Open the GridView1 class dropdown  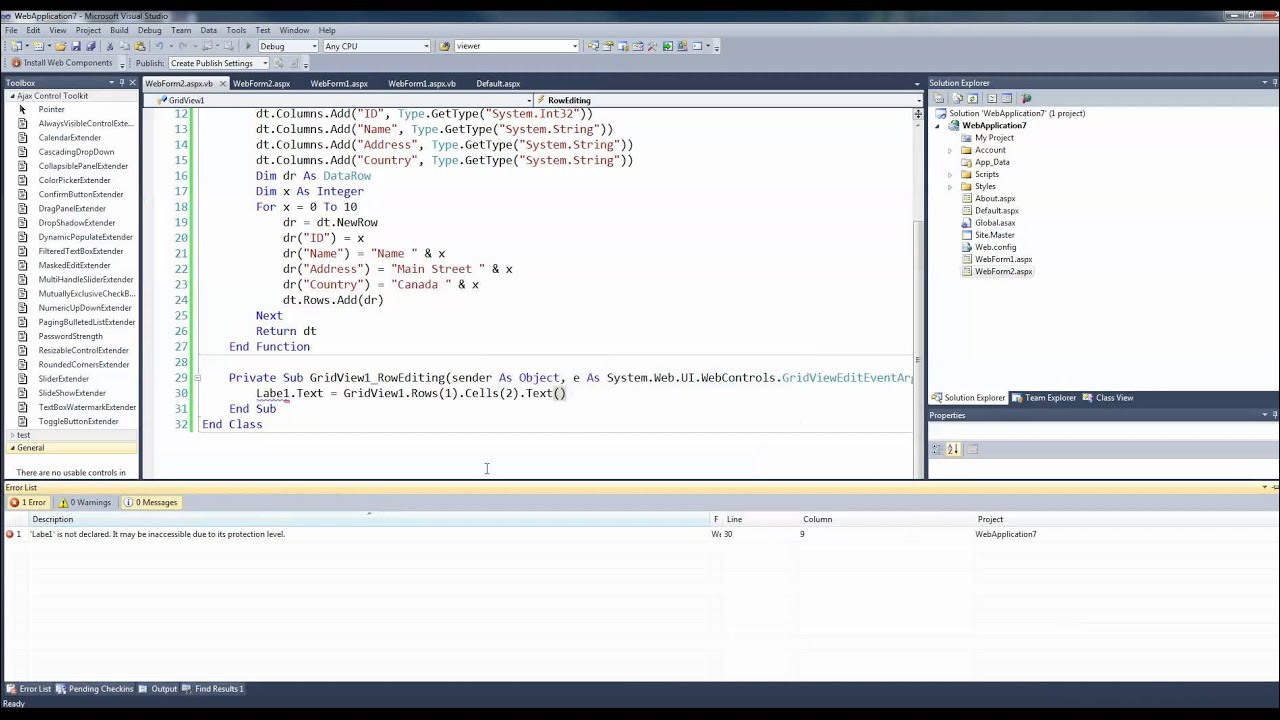tap(529, 100)
